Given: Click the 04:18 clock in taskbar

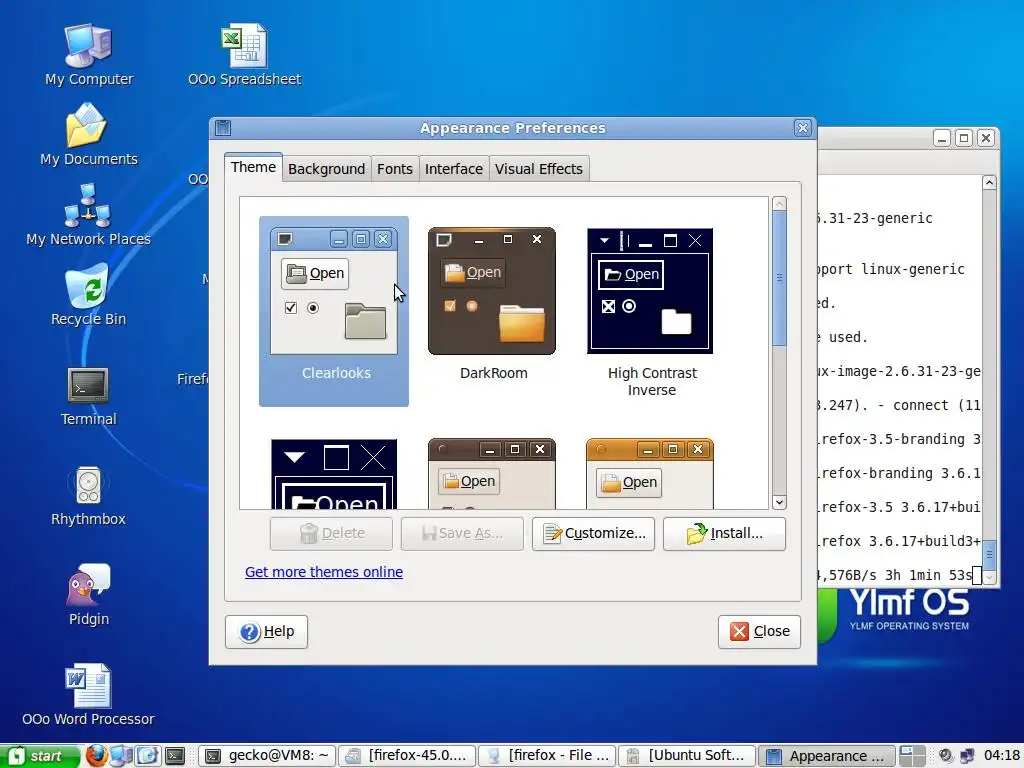Looking at the screenshot, I should [x=1002, y=756].
